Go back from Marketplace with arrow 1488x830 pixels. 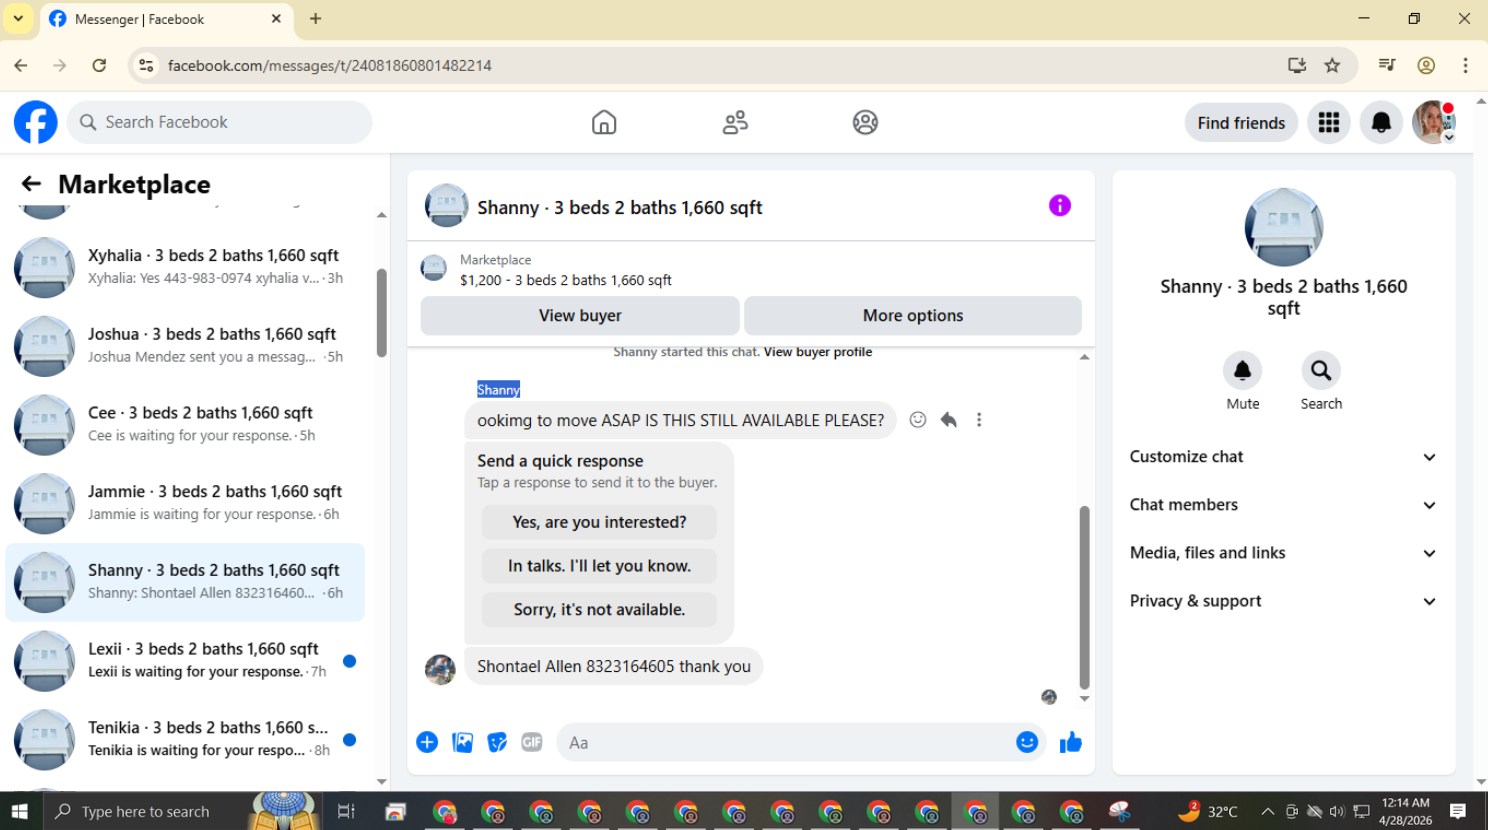point(31,184)
